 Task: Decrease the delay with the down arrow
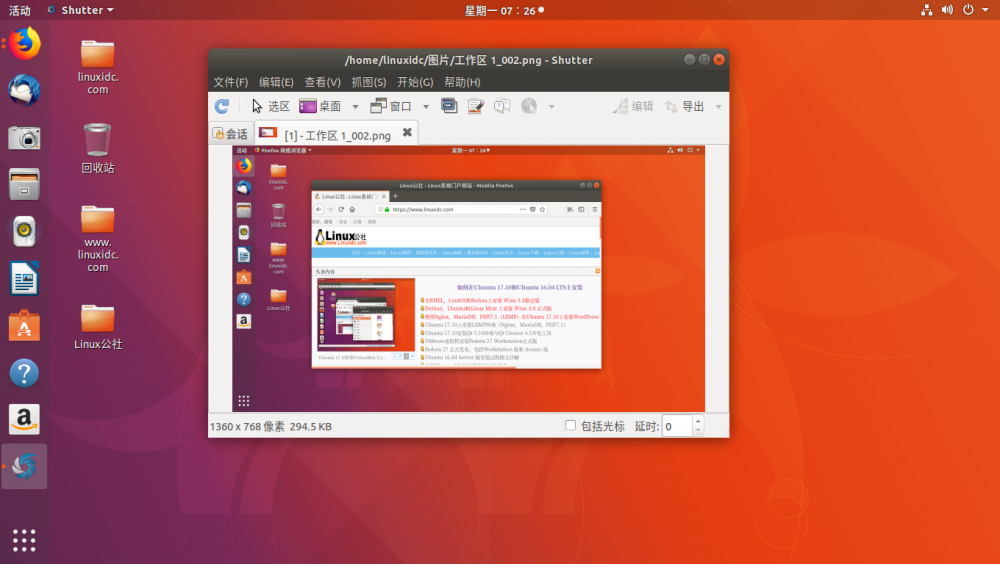click(x=698, y=431)
